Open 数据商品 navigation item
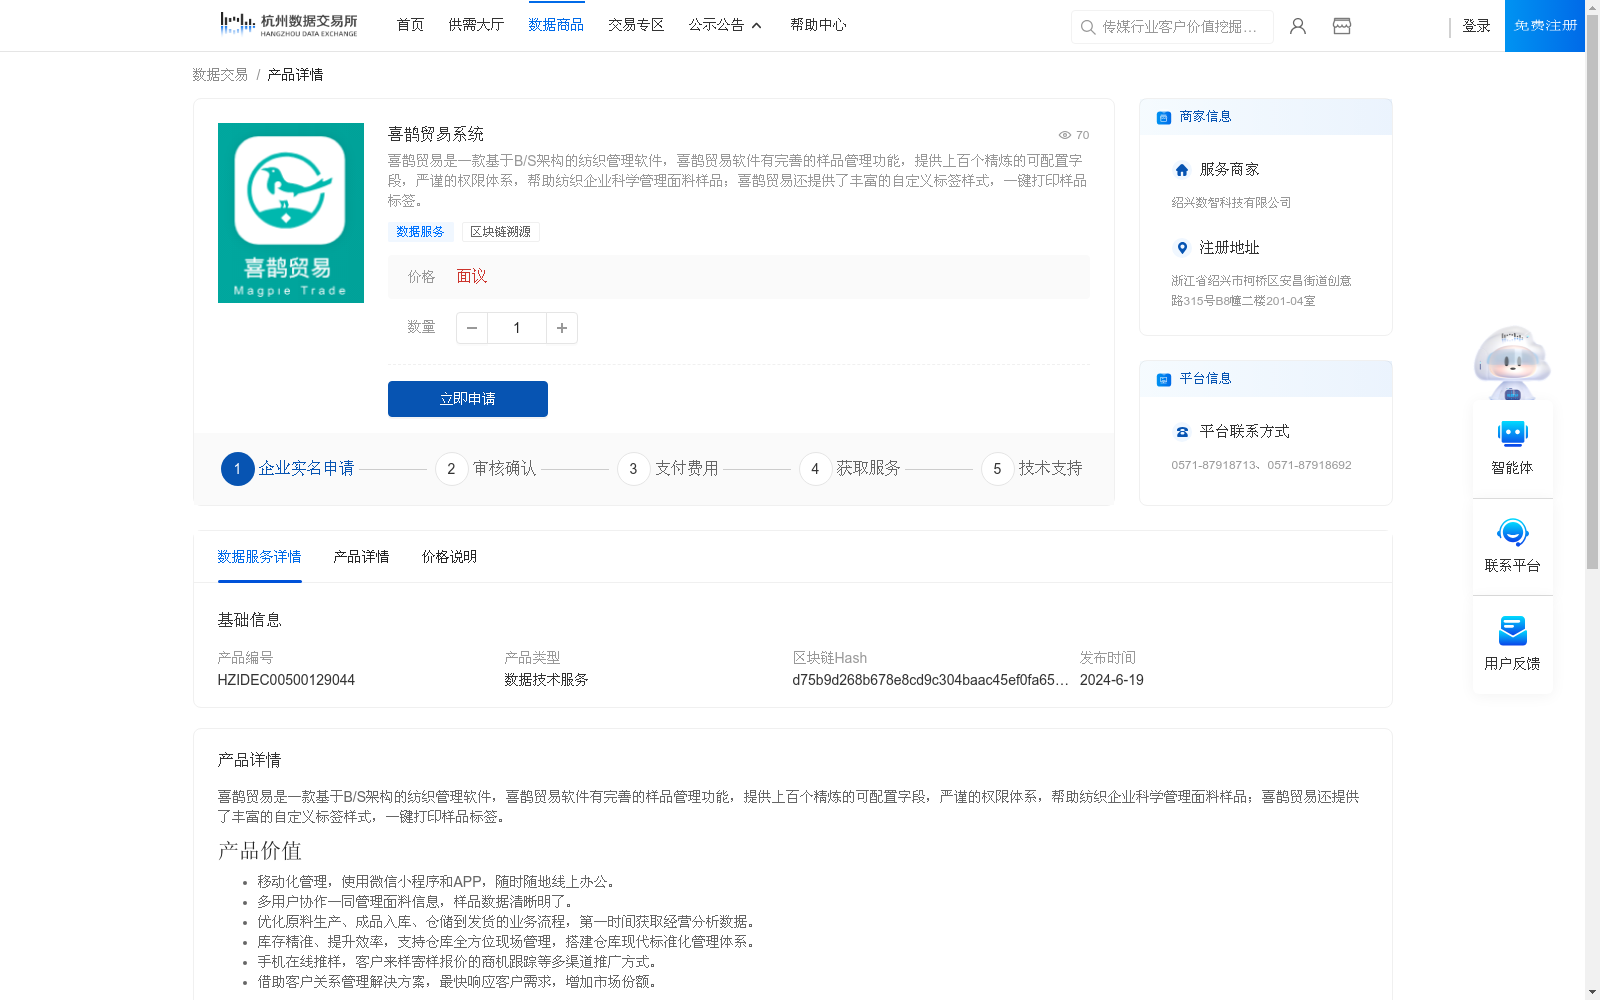 tap(556, 25)
